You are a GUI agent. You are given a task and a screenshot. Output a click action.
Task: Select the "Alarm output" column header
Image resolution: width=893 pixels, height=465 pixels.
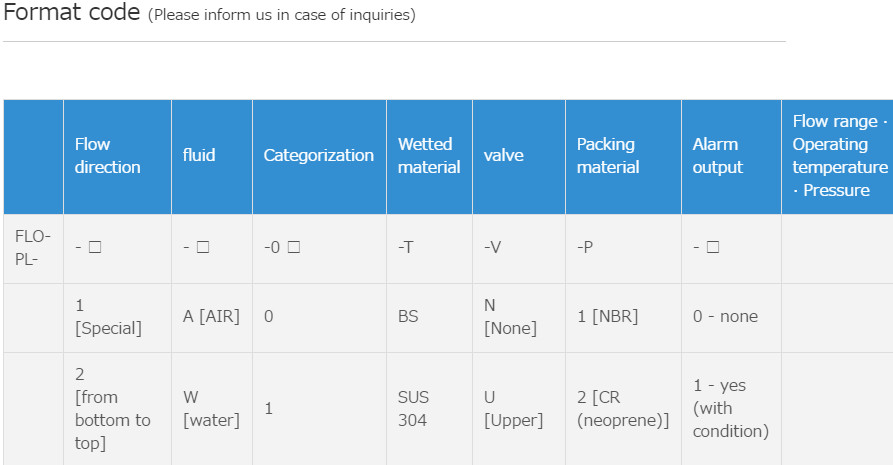coord(718,156)
